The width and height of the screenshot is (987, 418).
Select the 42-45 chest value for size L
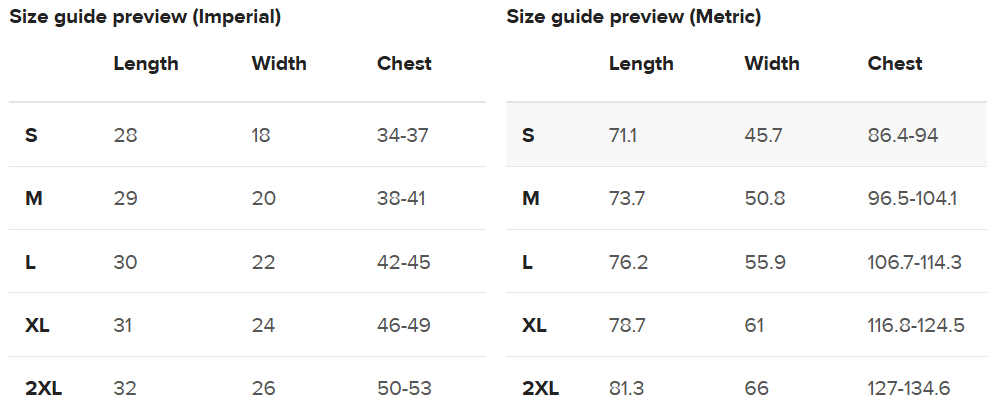tap(403, 262)
